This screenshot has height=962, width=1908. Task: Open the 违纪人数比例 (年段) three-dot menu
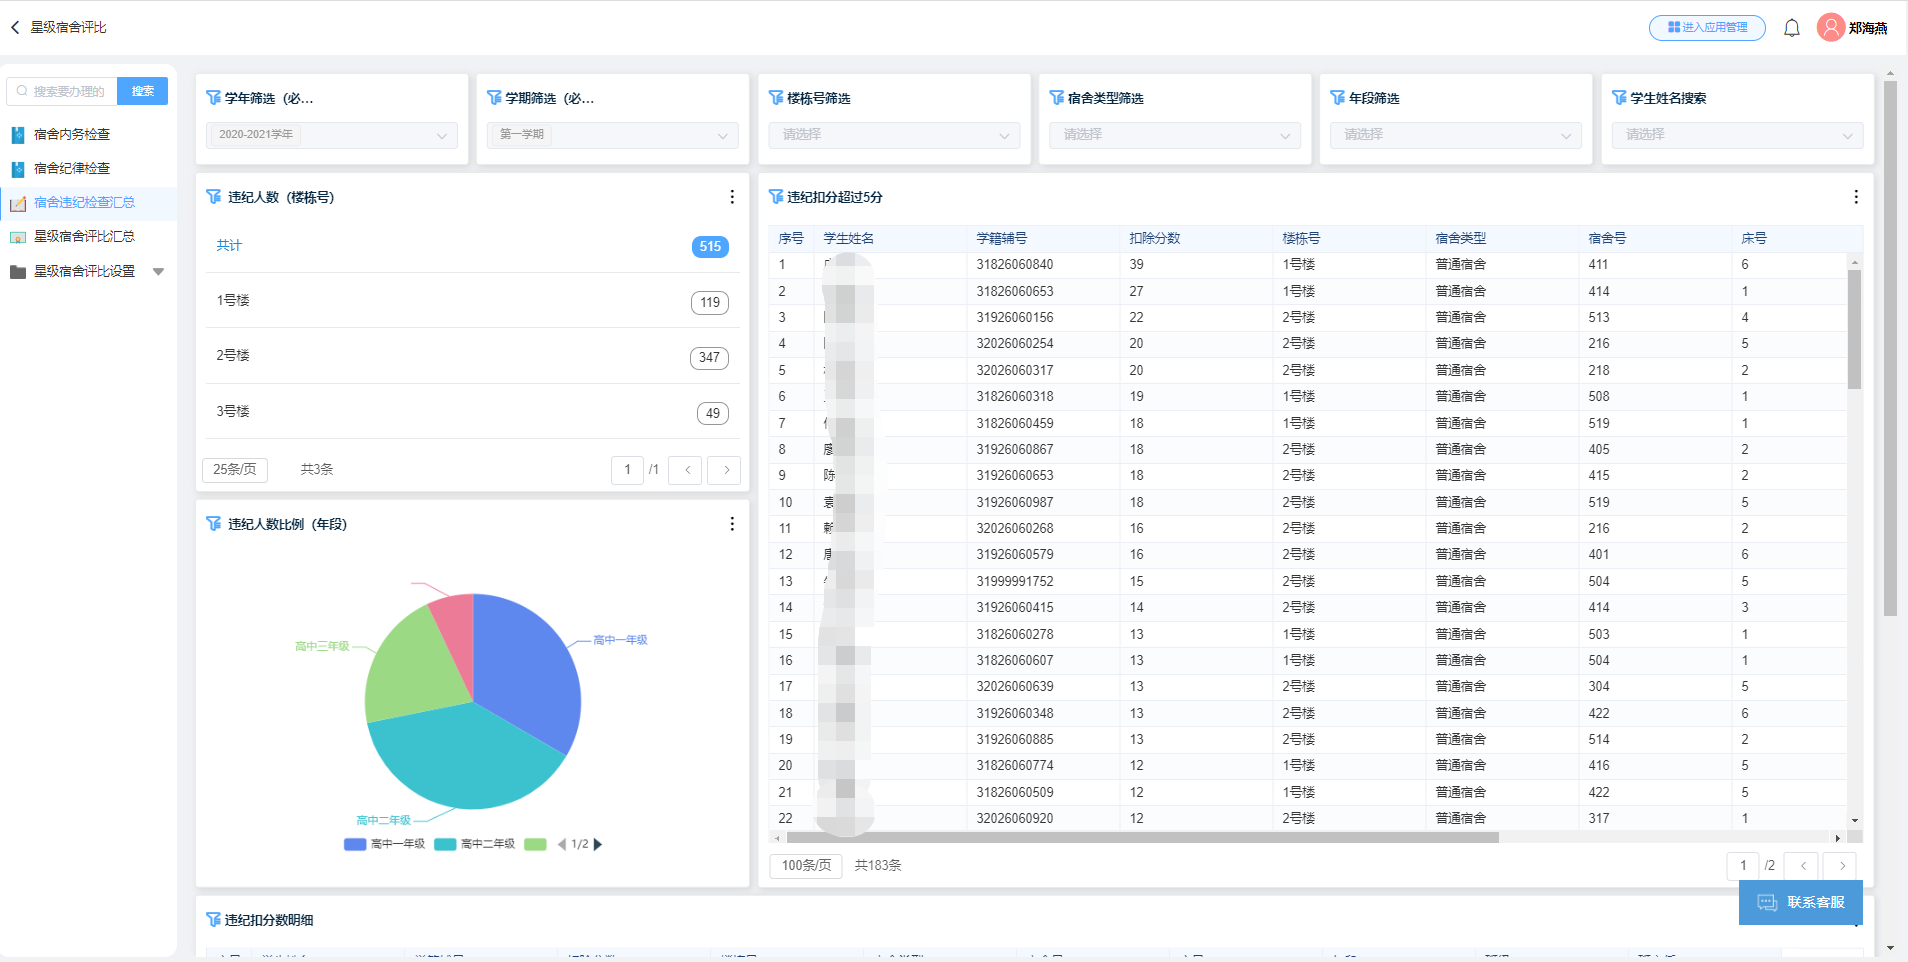coord(732,524)
